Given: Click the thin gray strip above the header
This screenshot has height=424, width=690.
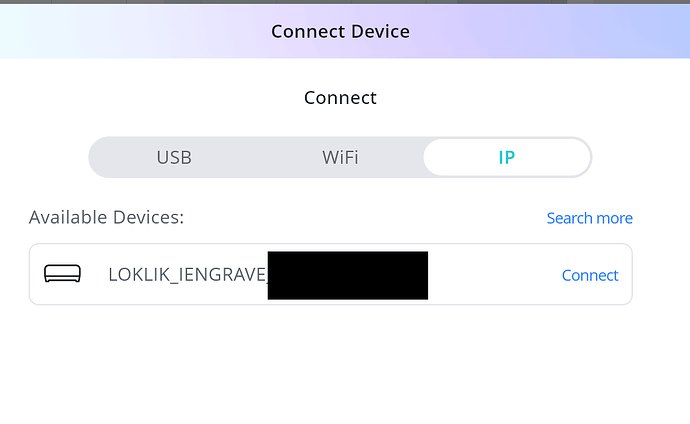Looking at the screenshot, I should [x=340, y=2].
